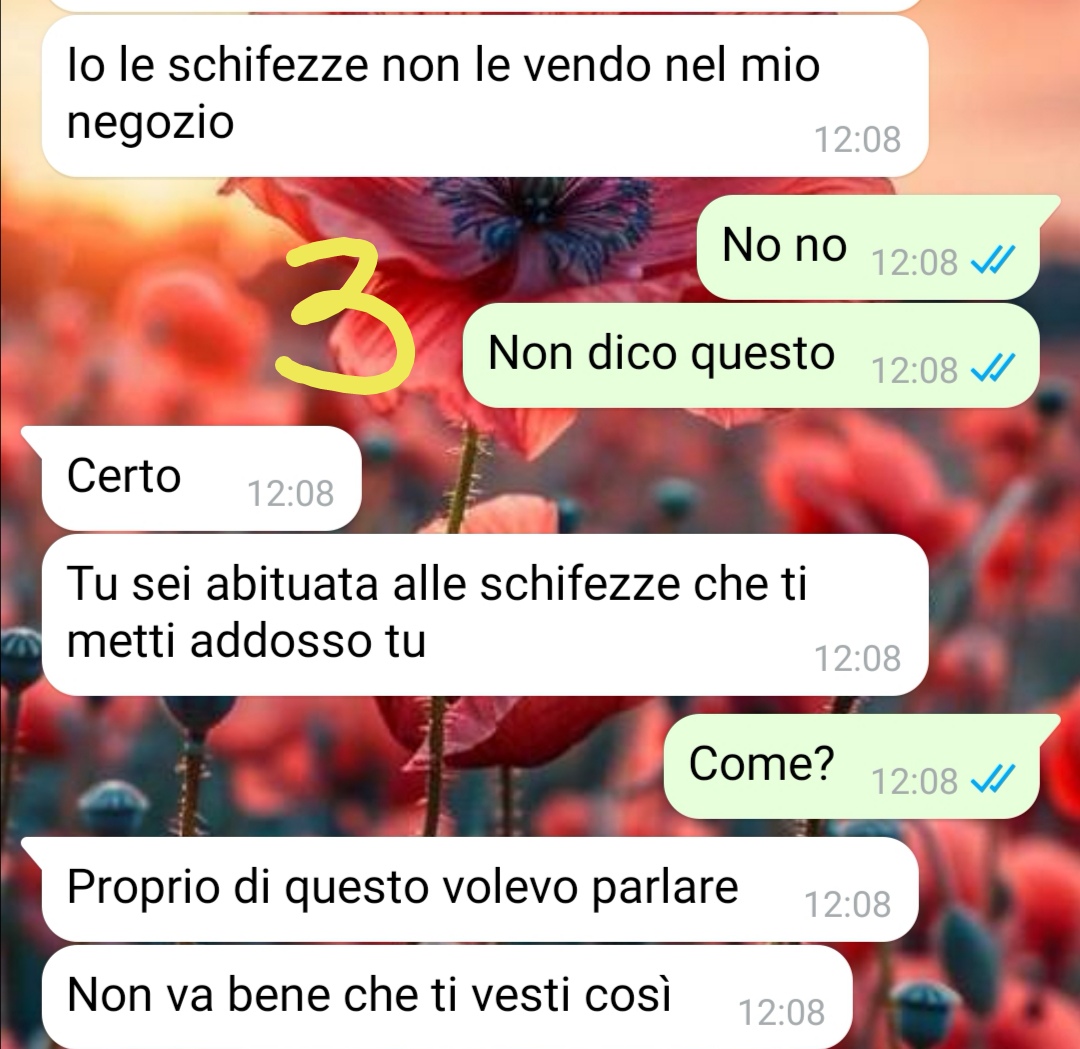
Task: Click the 12:08 time on "metti addosso tu" bubble
Action: coord(858,658)
